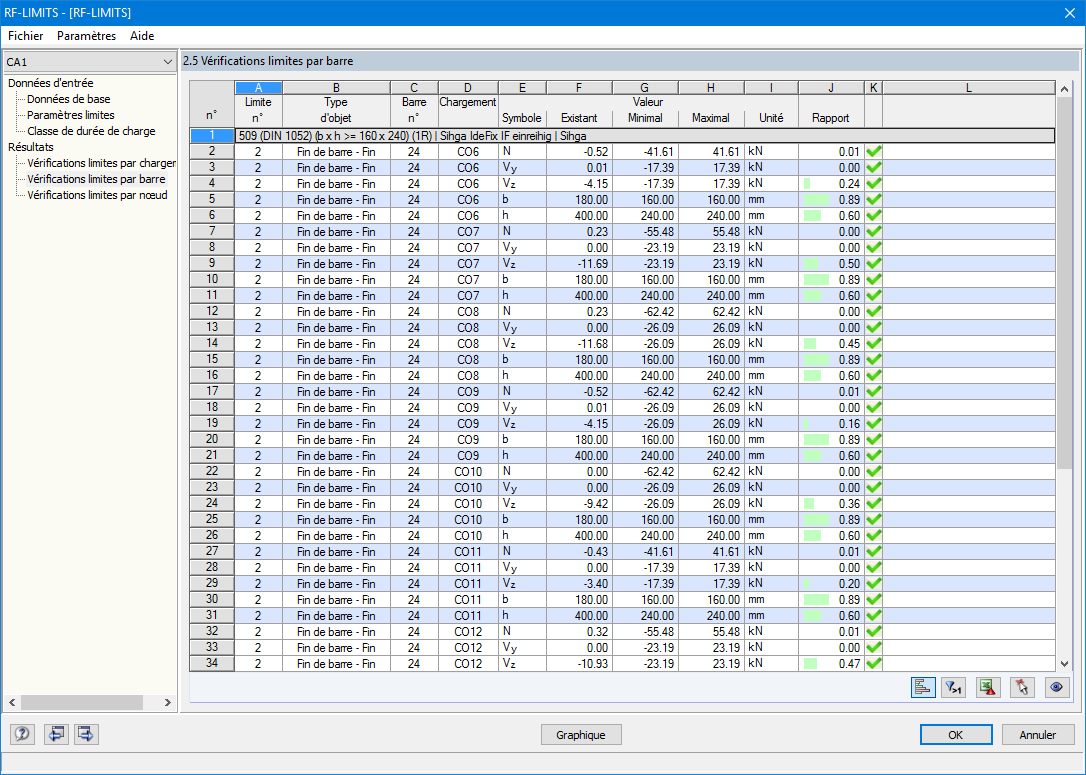Click symbol Vz in row 14
The height and width of the screenshot is (775, 1086).
[522, 344]
